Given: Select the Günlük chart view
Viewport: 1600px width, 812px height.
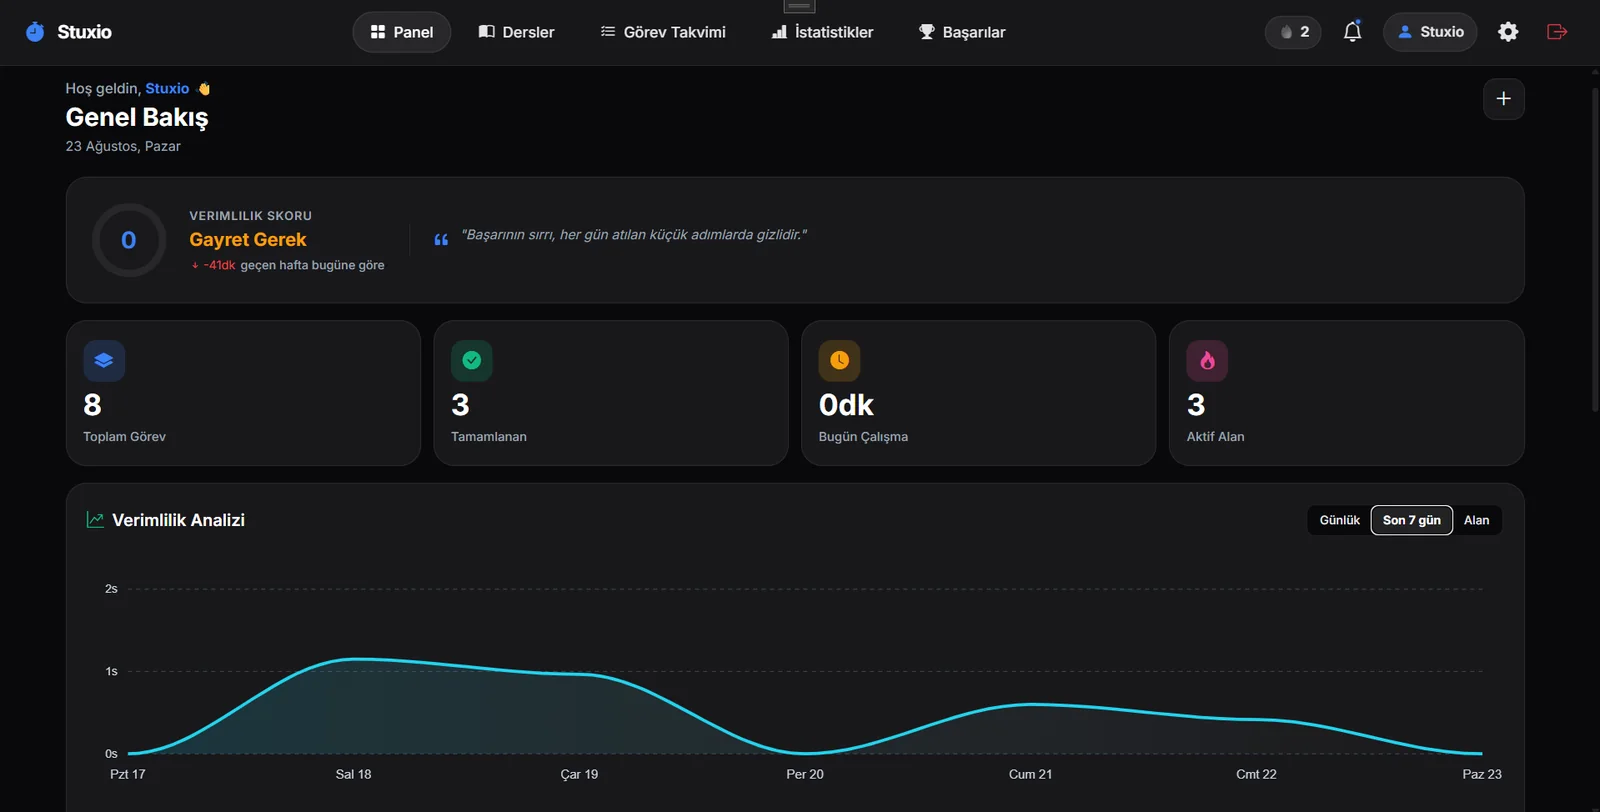Looking at the screenshot, I should tap(1340, 520).
